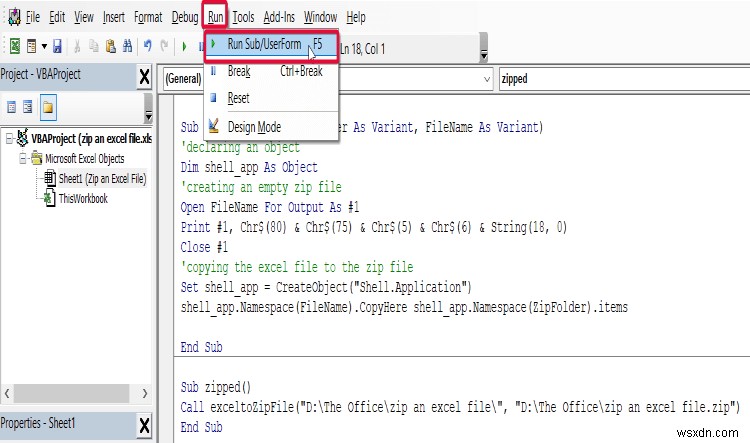This screenshot has height=443, width=750.
Task: Click the Cut scissors icon
Action: [77, 46]
